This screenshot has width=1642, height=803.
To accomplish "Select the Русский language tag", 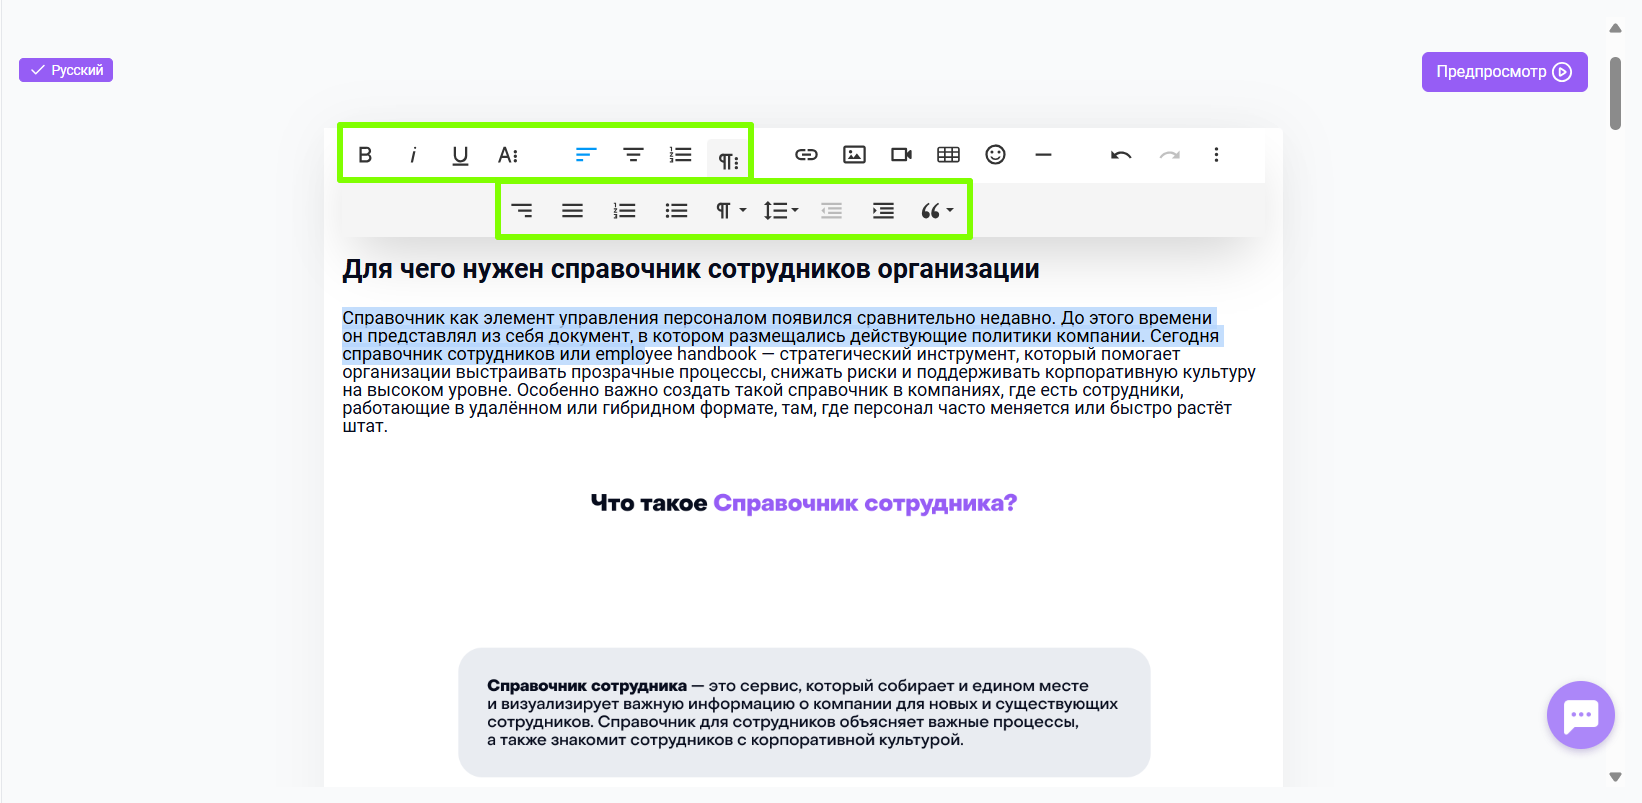I will click(x=66, y=70).
